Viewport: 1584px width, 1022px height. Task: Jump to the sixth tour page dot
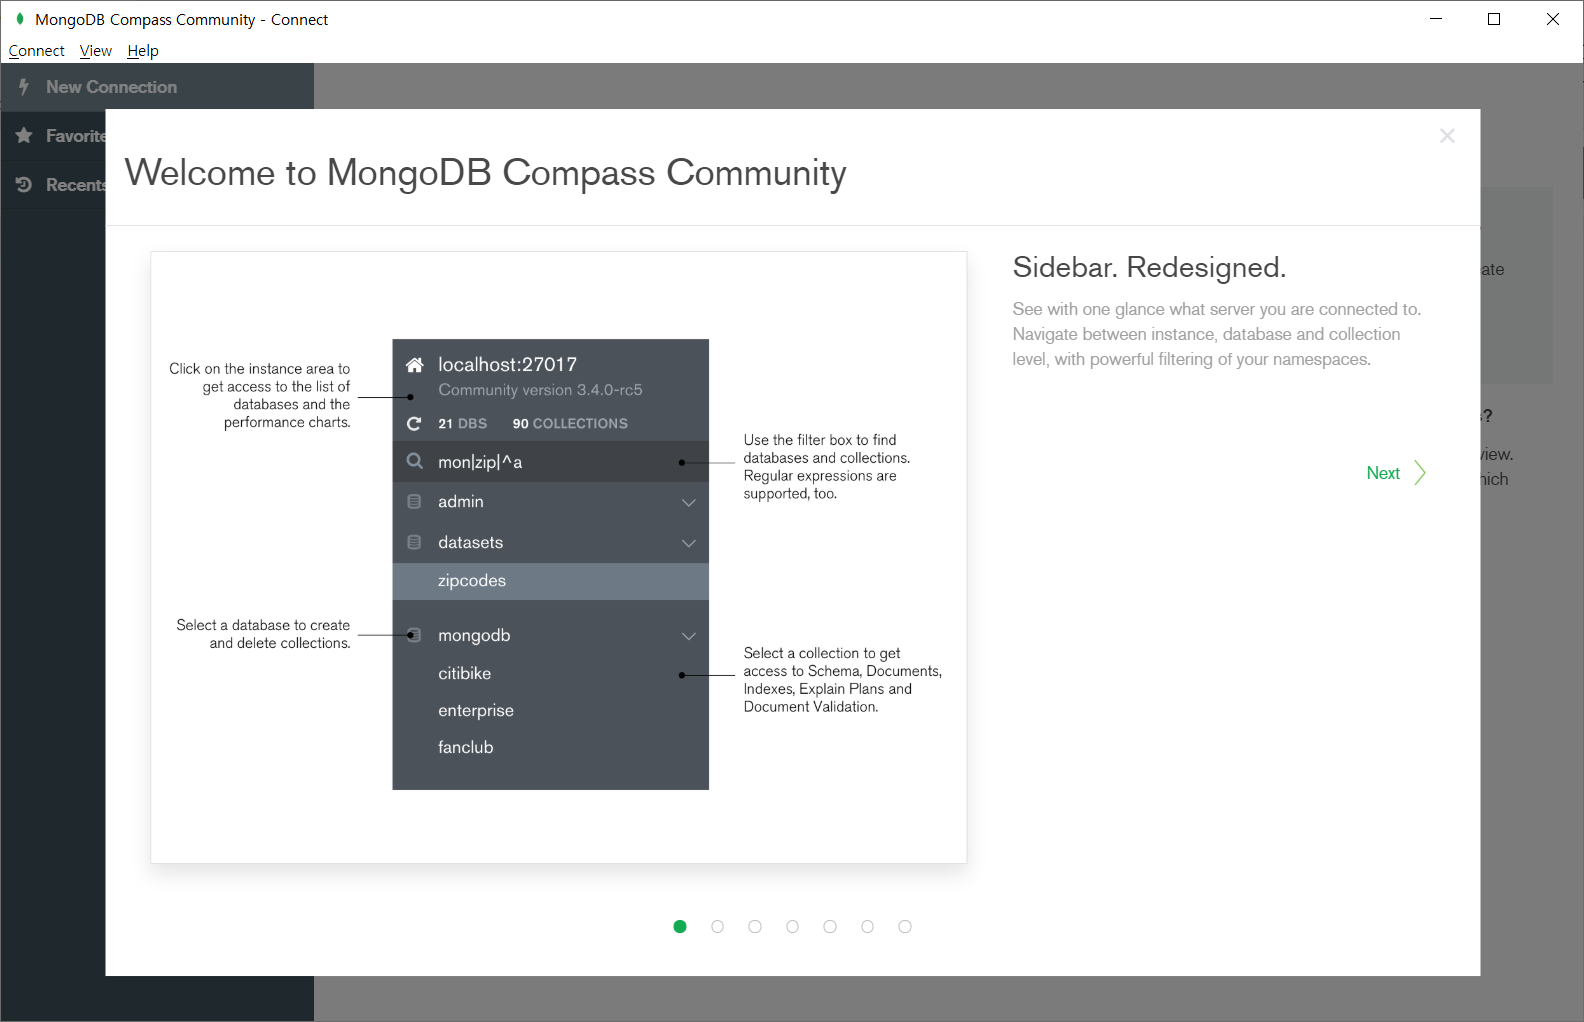click(867, 927)
